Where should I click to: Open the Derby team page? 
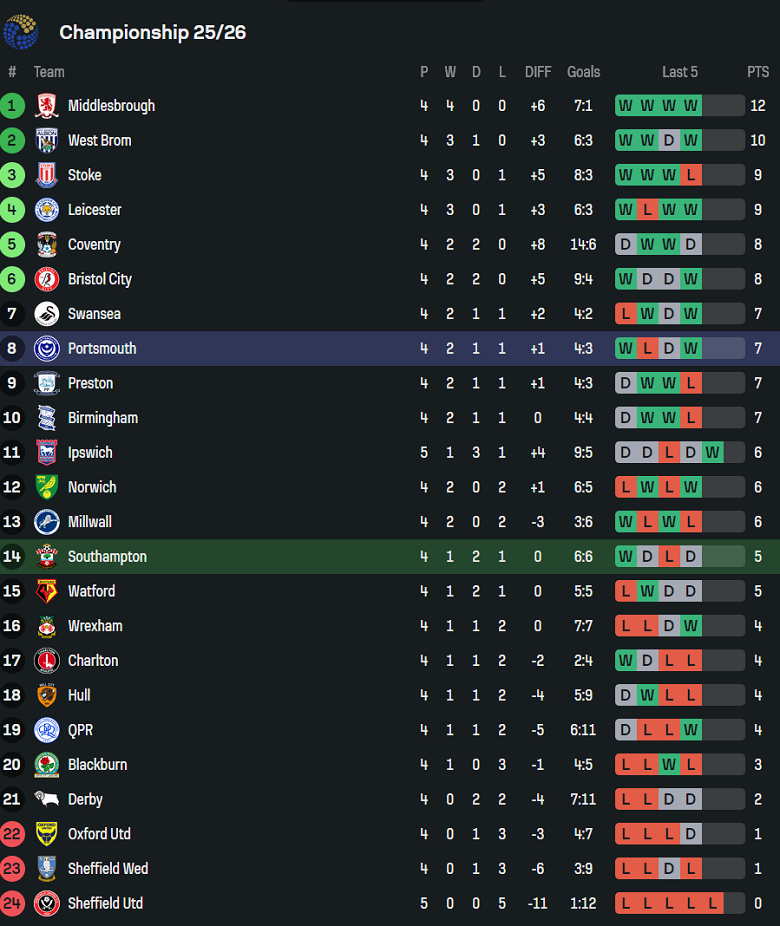click(x=84, y=799)
